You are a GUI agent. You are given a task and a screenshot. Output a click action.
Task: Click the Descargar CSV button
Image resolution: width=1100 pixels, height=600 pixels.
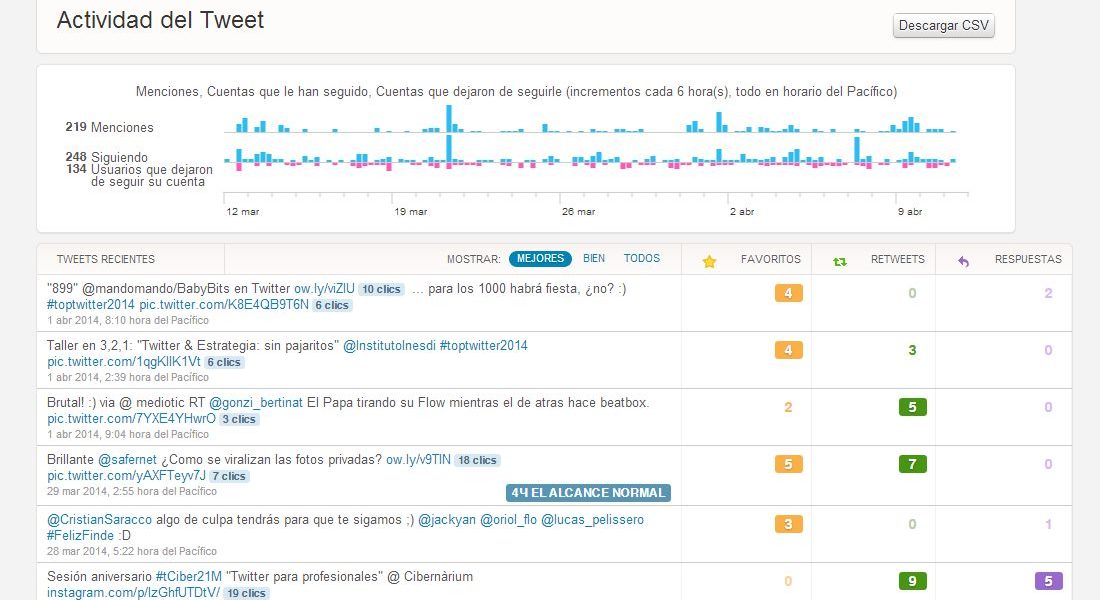point(943,26)
